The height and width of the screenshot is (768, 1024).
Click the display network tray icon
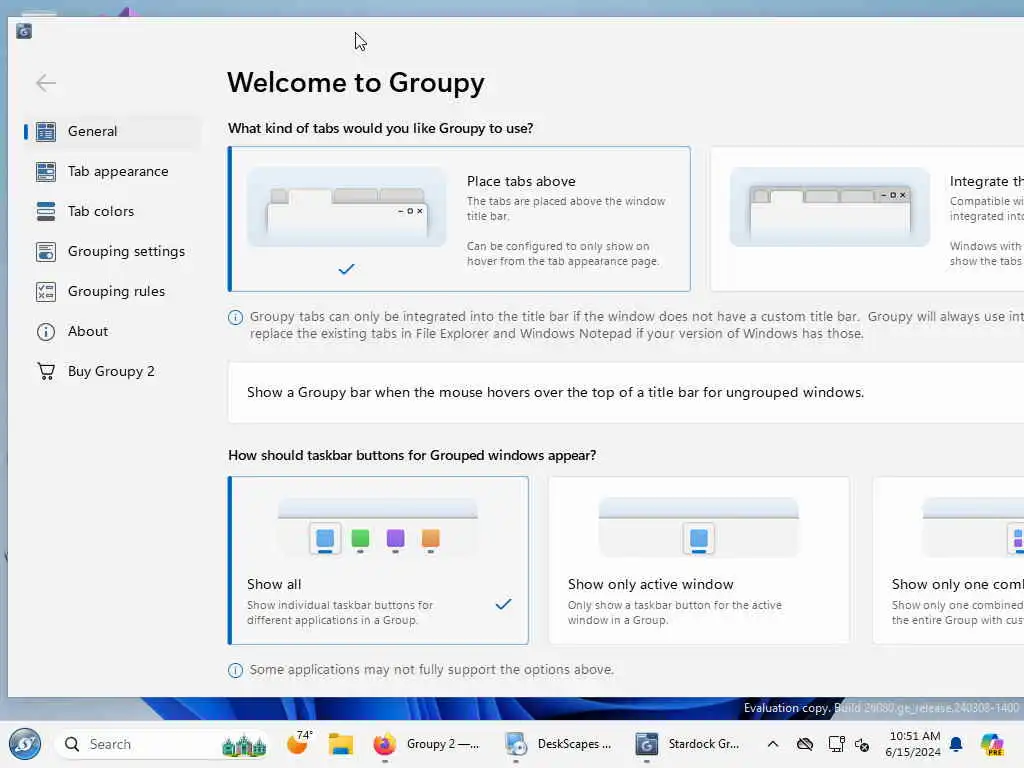click(836, 744)
